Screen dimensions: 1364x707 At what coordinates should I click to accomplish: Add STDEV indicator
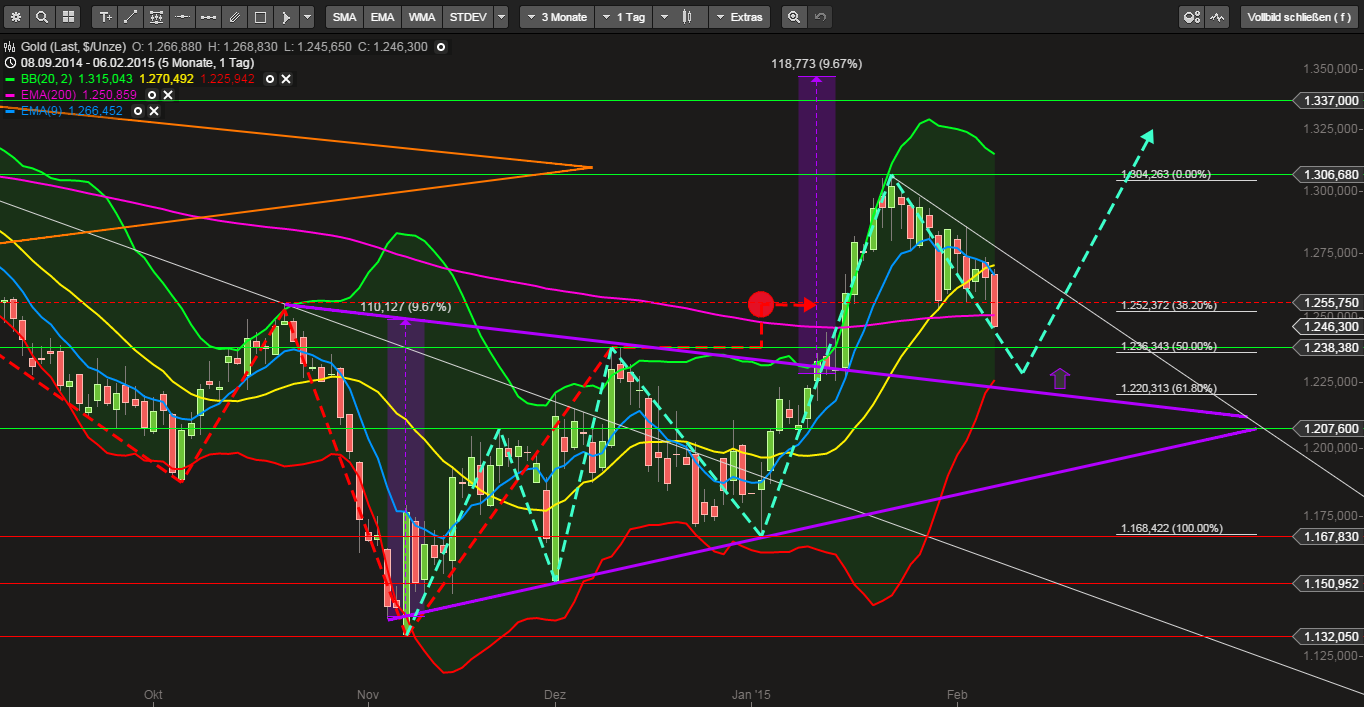tap(467, 17)
